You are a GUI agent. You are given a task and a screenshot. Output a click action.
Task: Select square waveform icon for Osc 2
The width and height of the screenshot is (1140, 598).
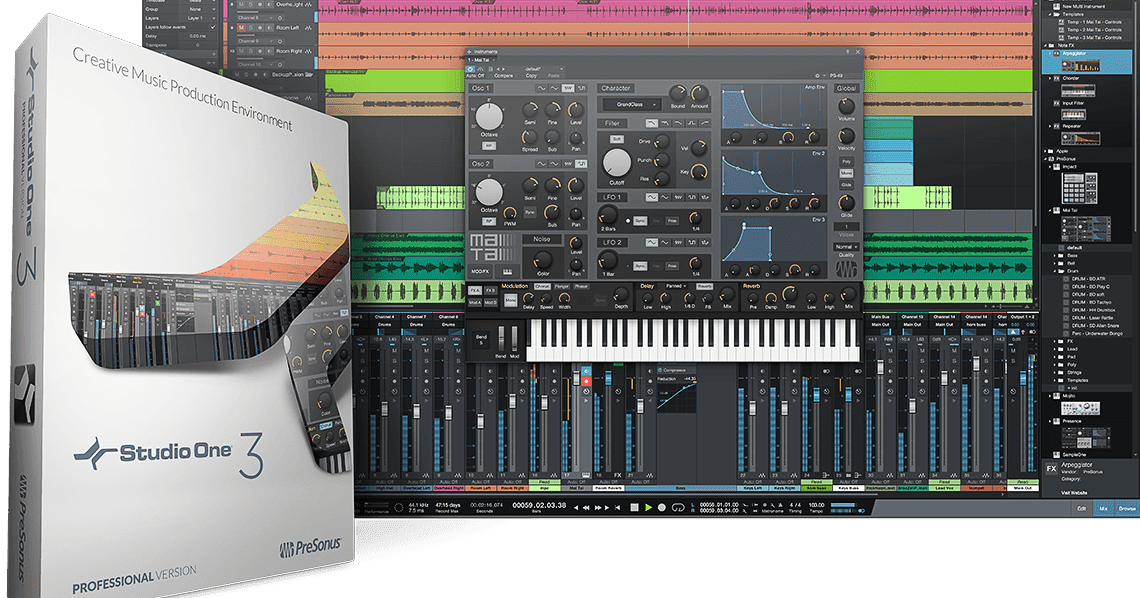tap(581, 164)
